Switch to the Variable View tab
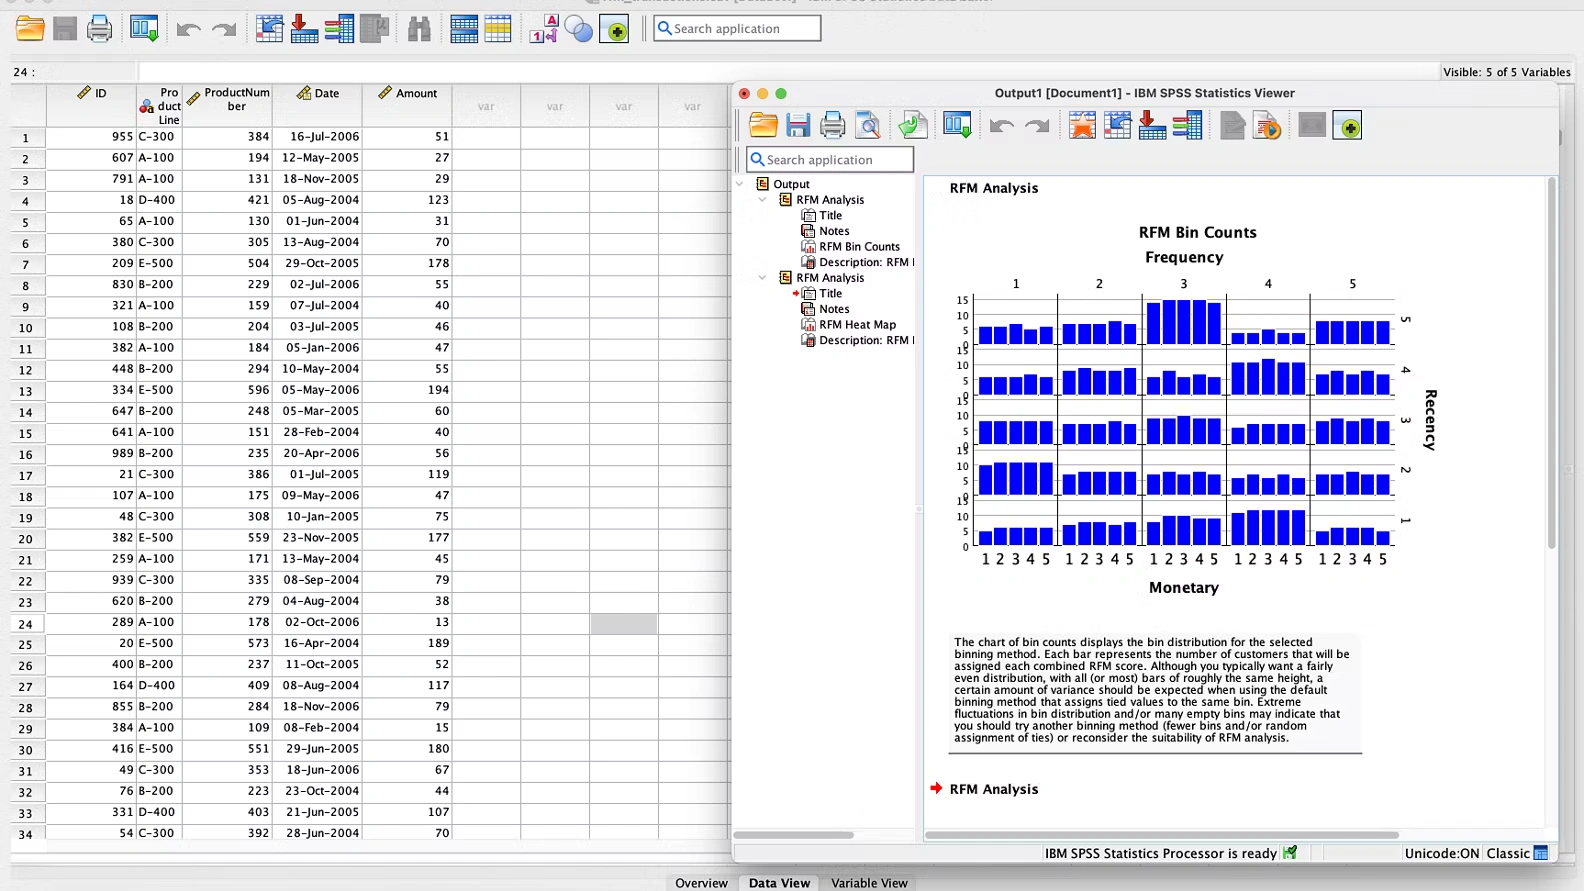The width and height of the screenshot is (1584, 891). click(x=869, y=883)
